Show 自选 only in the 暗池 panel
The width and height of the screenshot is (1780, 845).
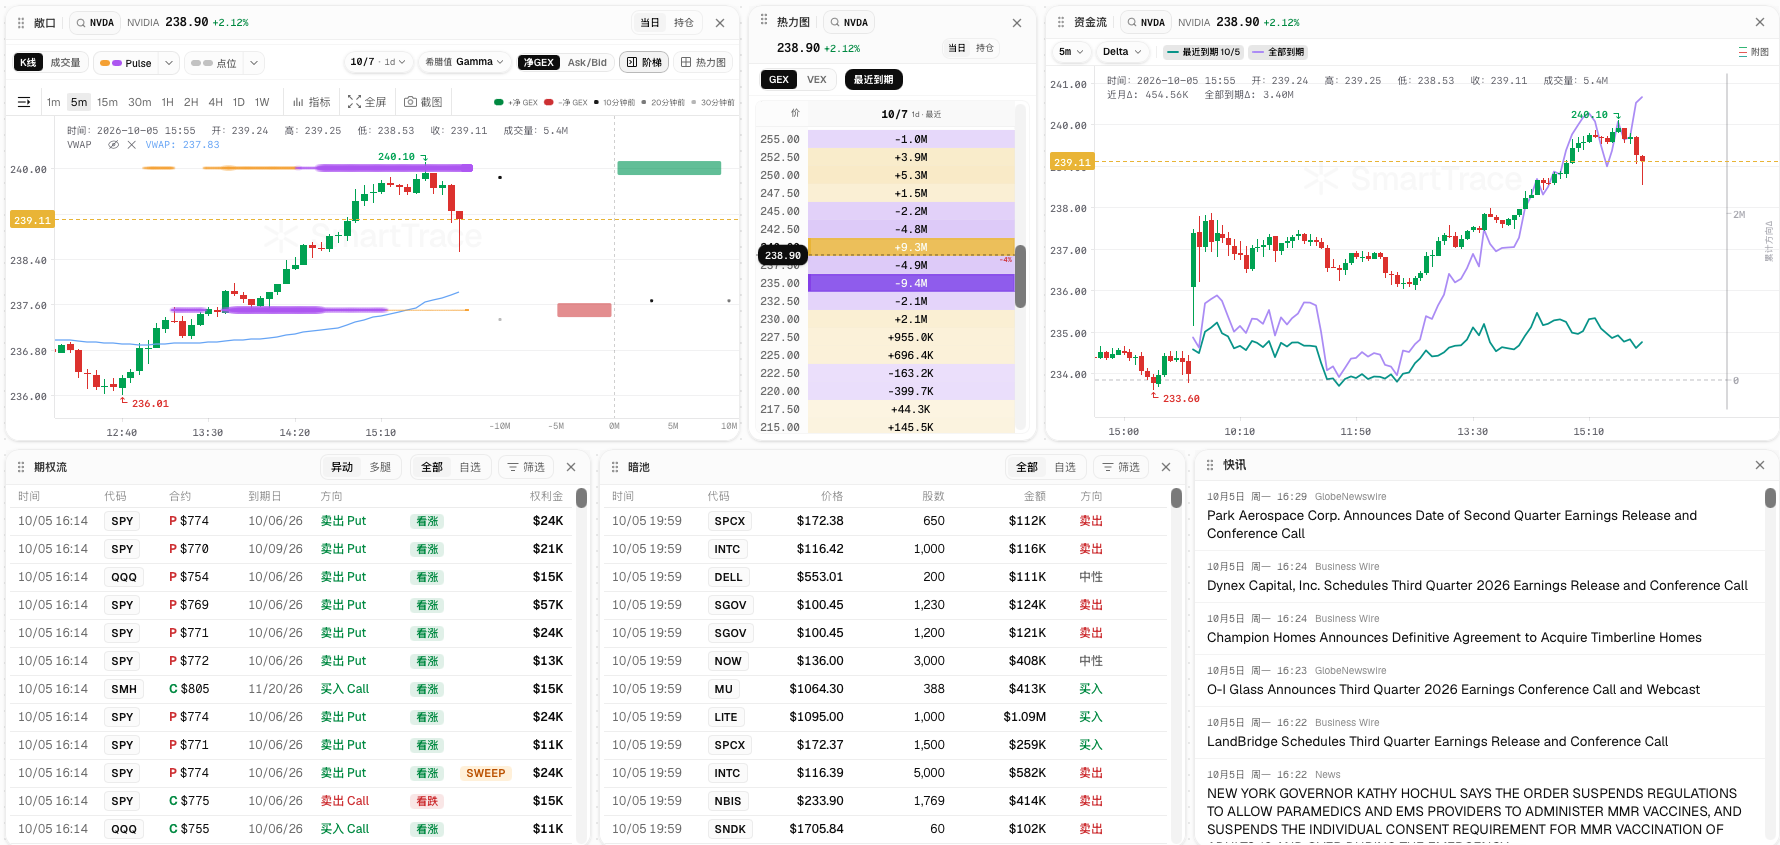coord(1065,467)
